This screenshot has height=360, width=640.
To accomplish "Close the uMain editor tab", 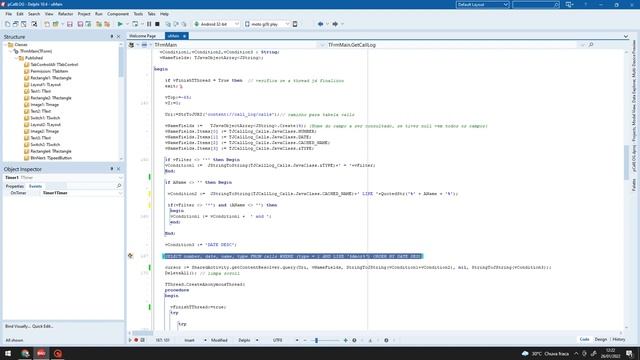I will coord(184,36).
